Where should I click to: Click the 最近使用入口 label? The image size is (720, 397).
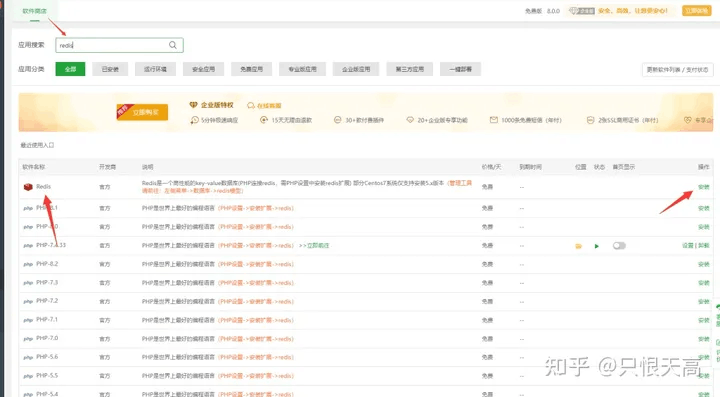pos(37,145)
